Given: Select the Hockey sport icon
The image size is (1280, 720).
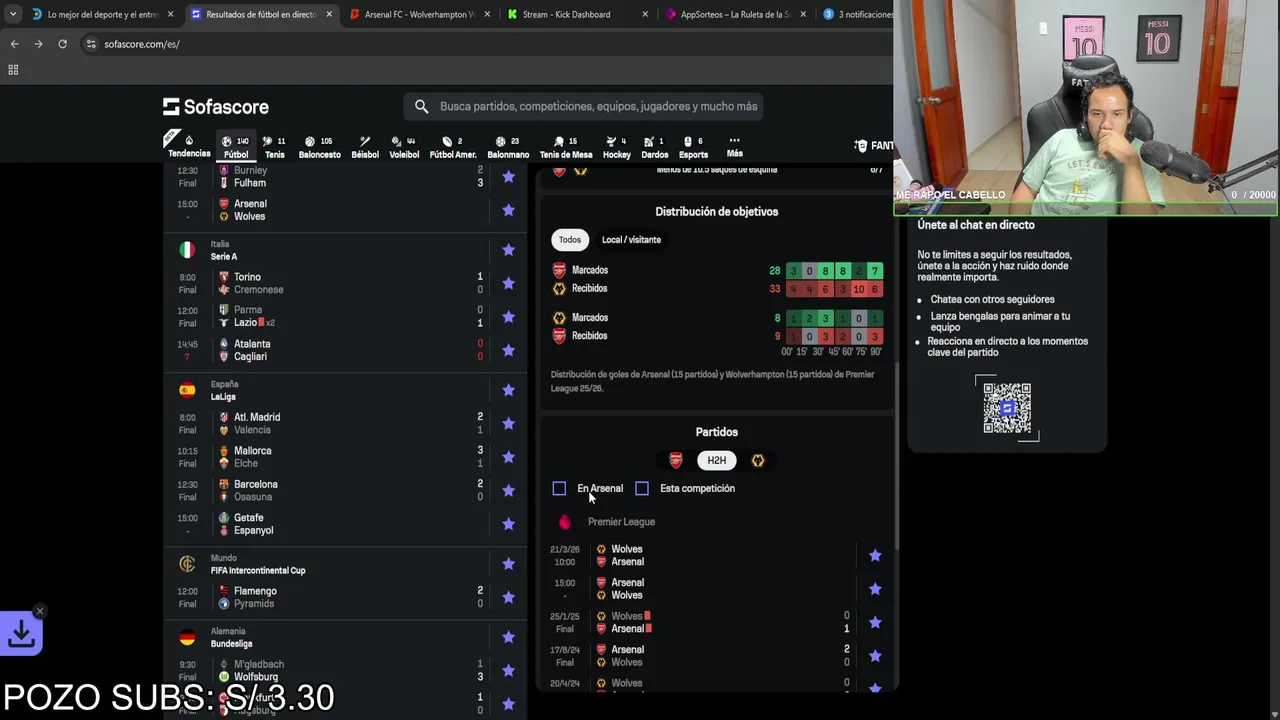Looking at the screenshot, I should (x=611, y=141).
